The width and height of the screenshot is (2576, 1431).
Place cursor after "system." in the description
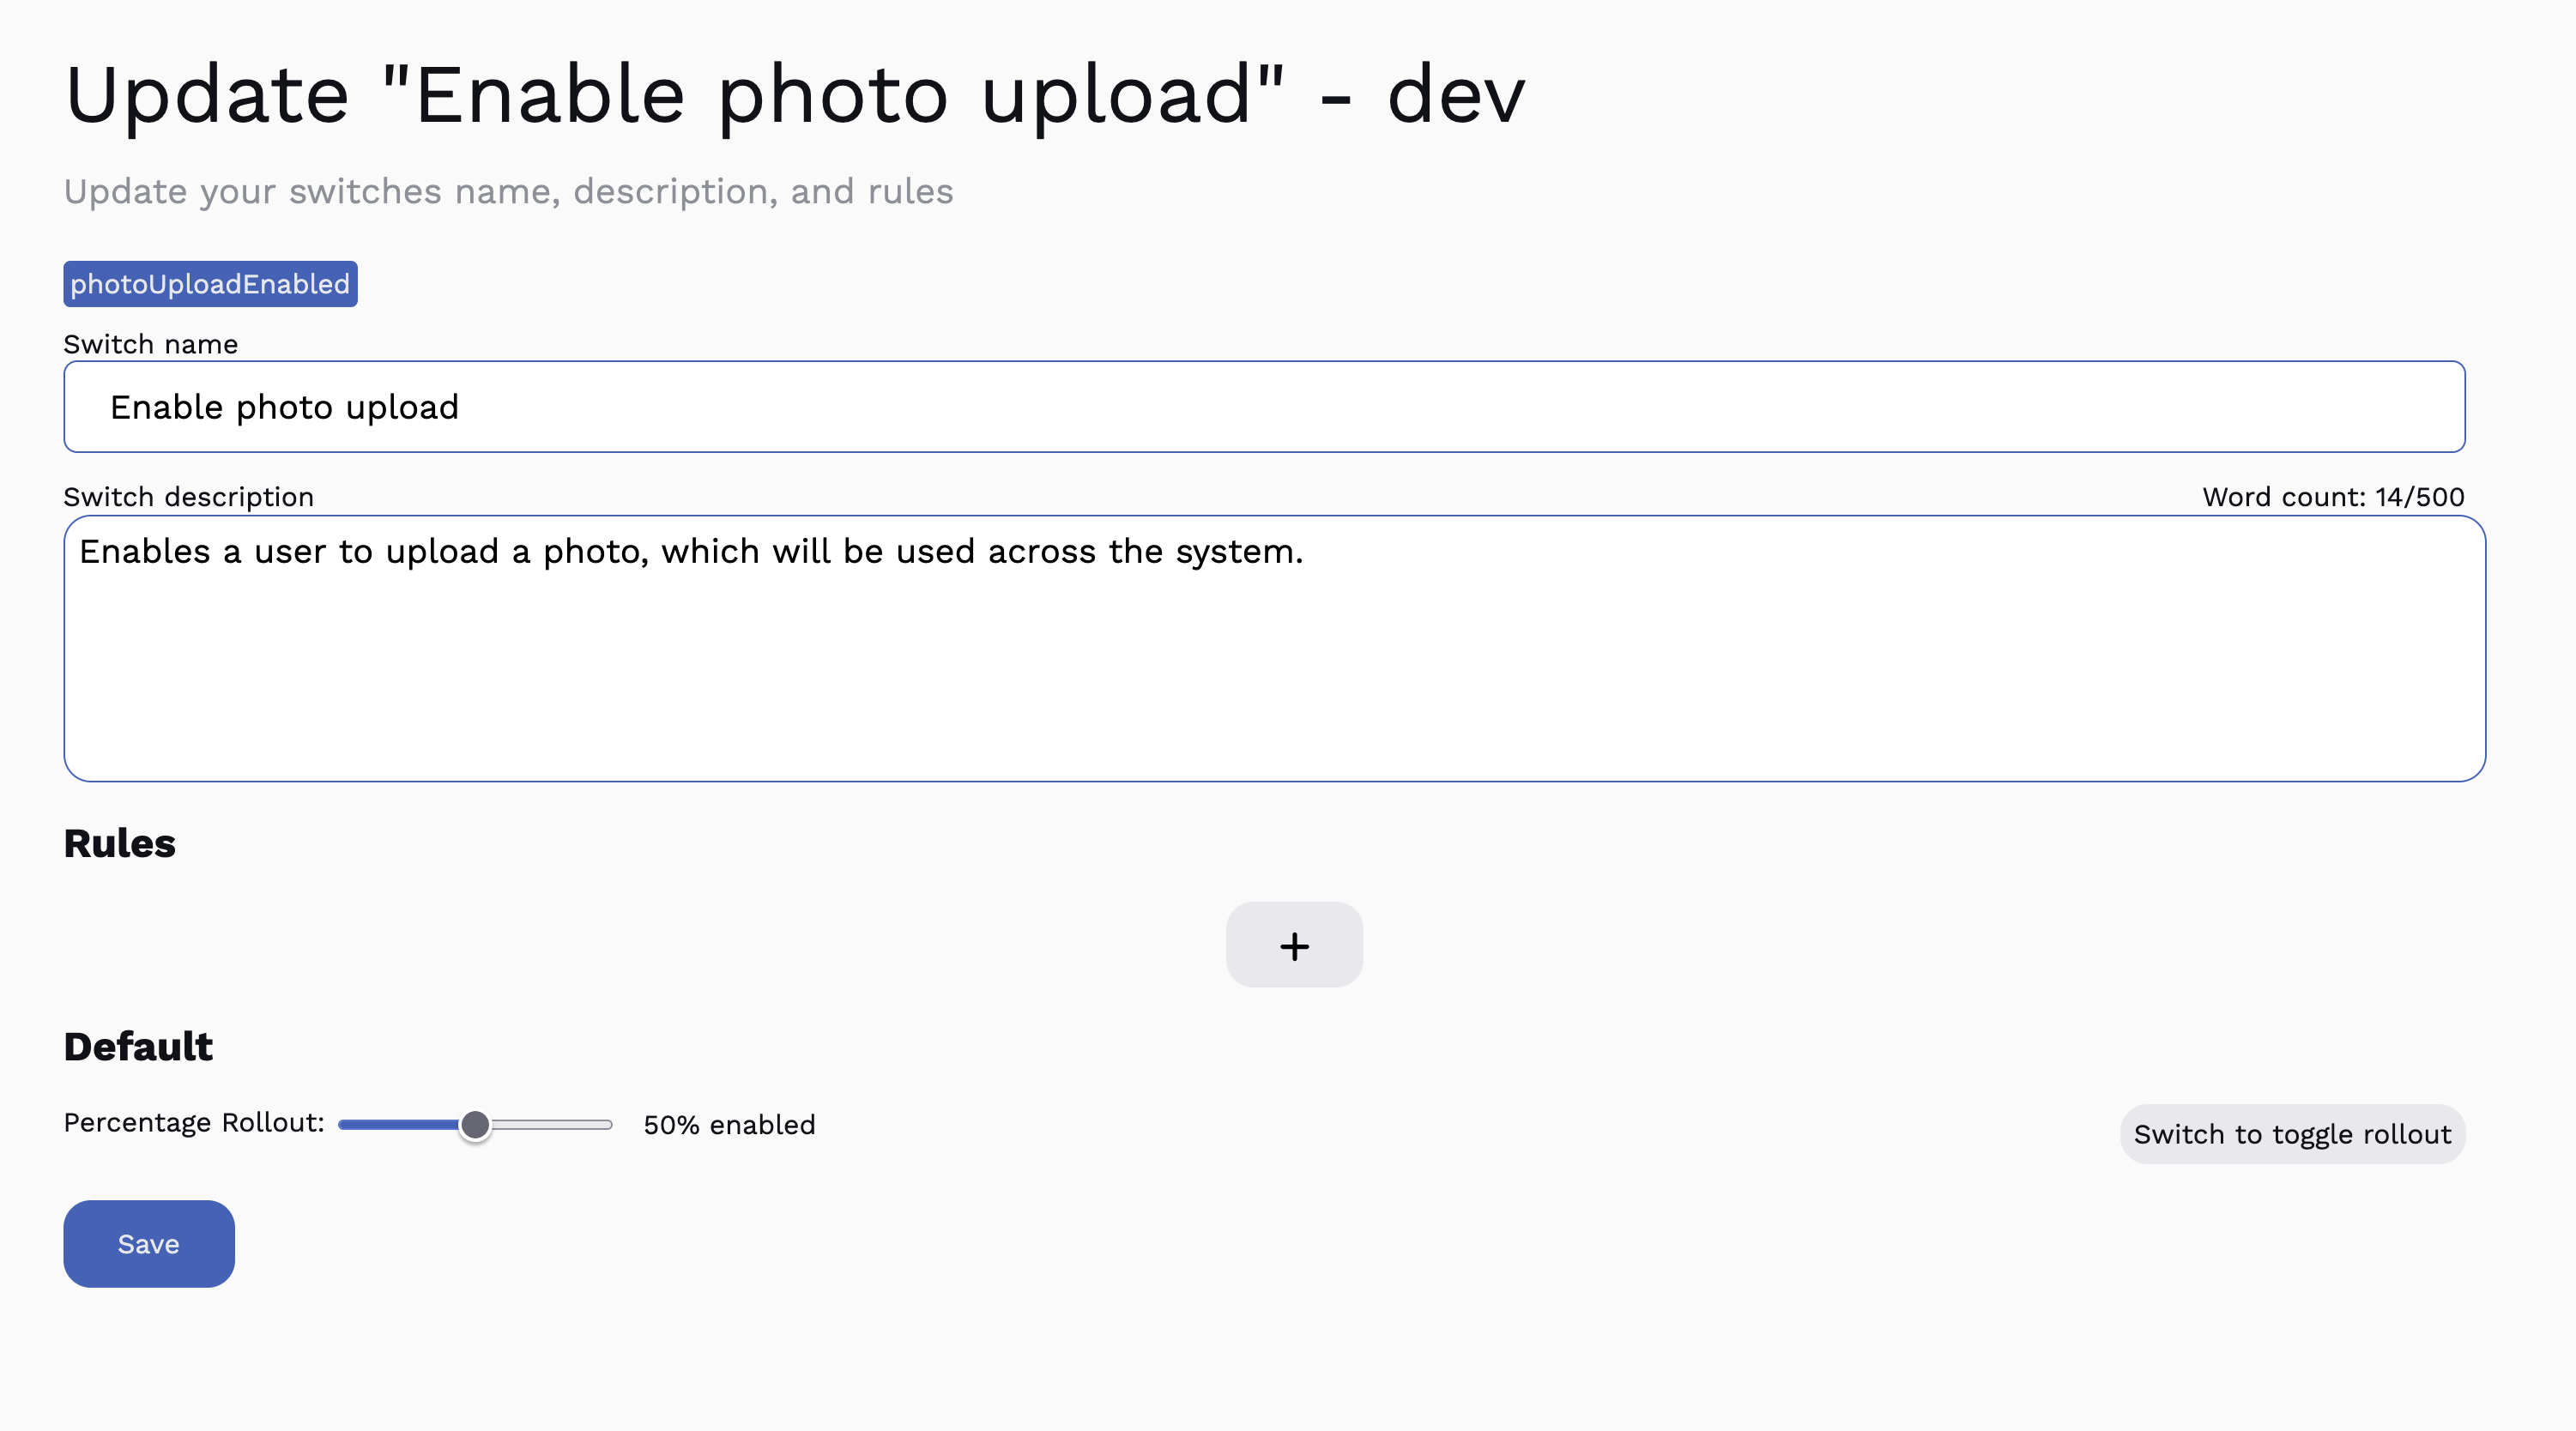click(1305, 552)
